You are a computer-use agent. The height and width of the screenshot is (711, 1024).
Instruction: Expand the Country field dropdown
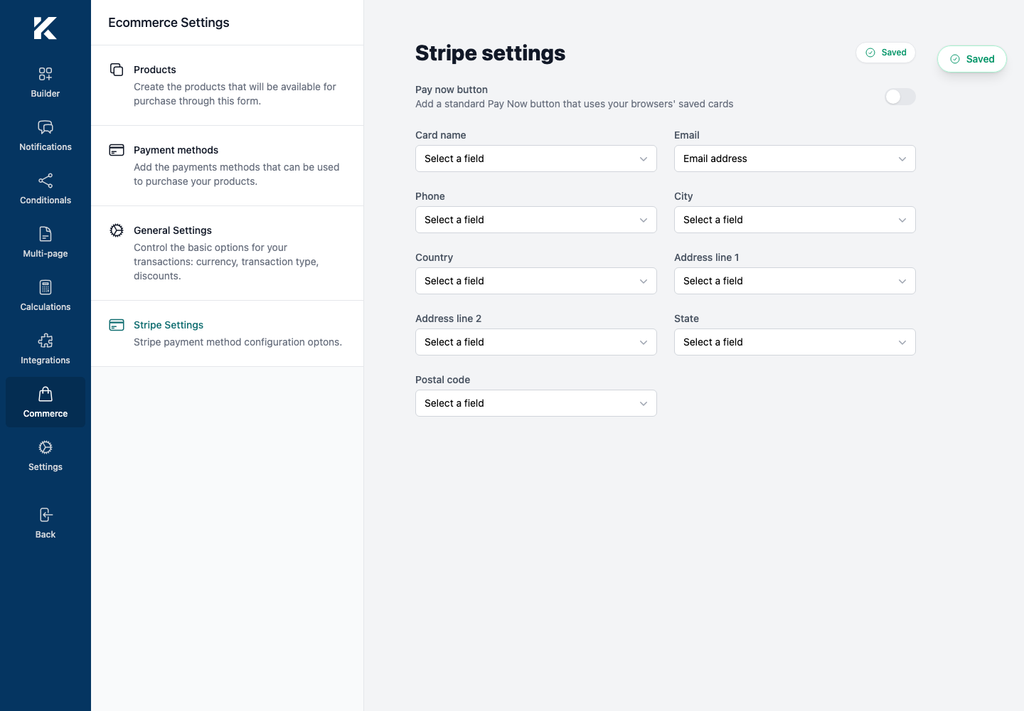[536, 281]
